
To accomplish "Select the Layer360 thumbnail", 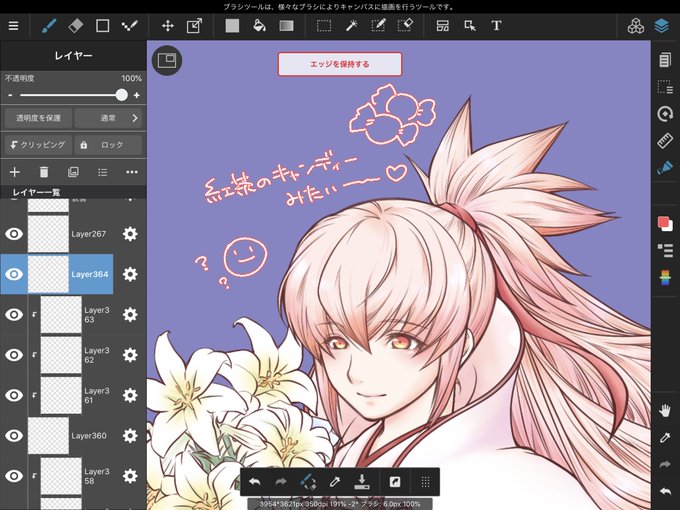I will (48, 436).
